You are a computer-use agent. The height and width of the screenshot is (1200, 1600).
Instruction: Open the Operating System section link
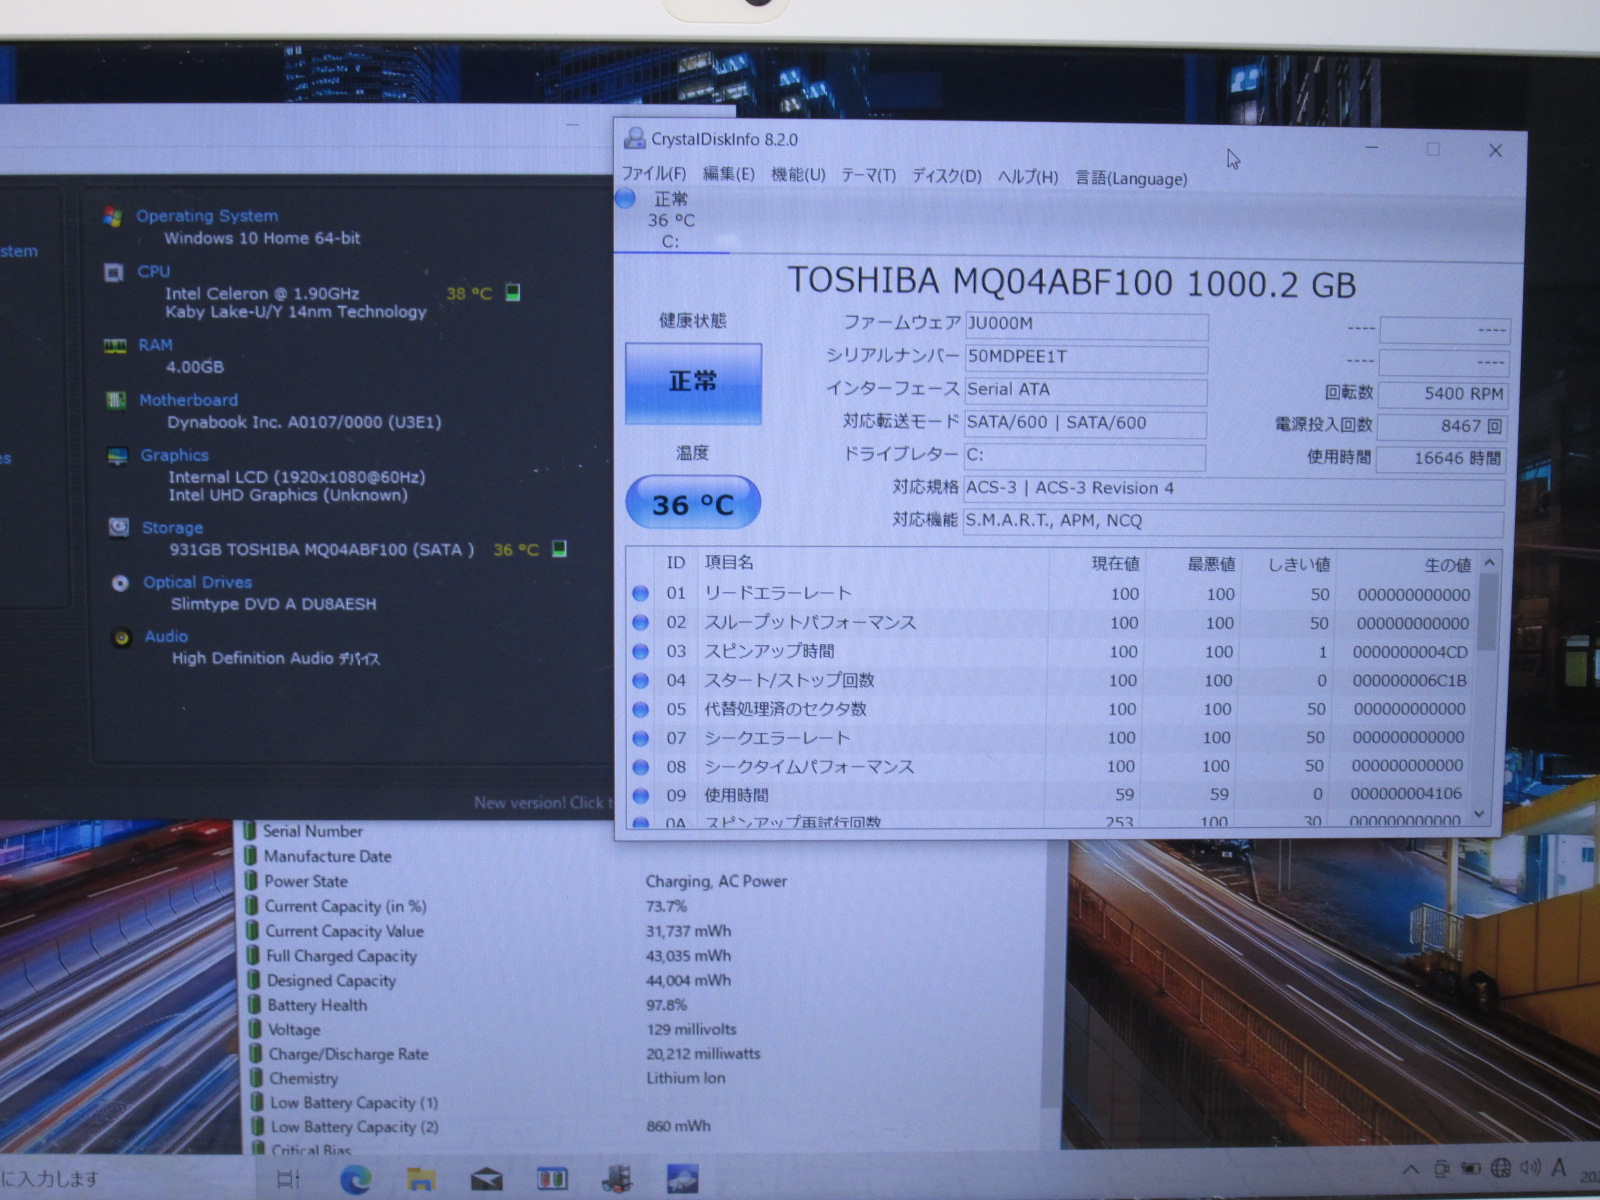[x=207, y=216]
